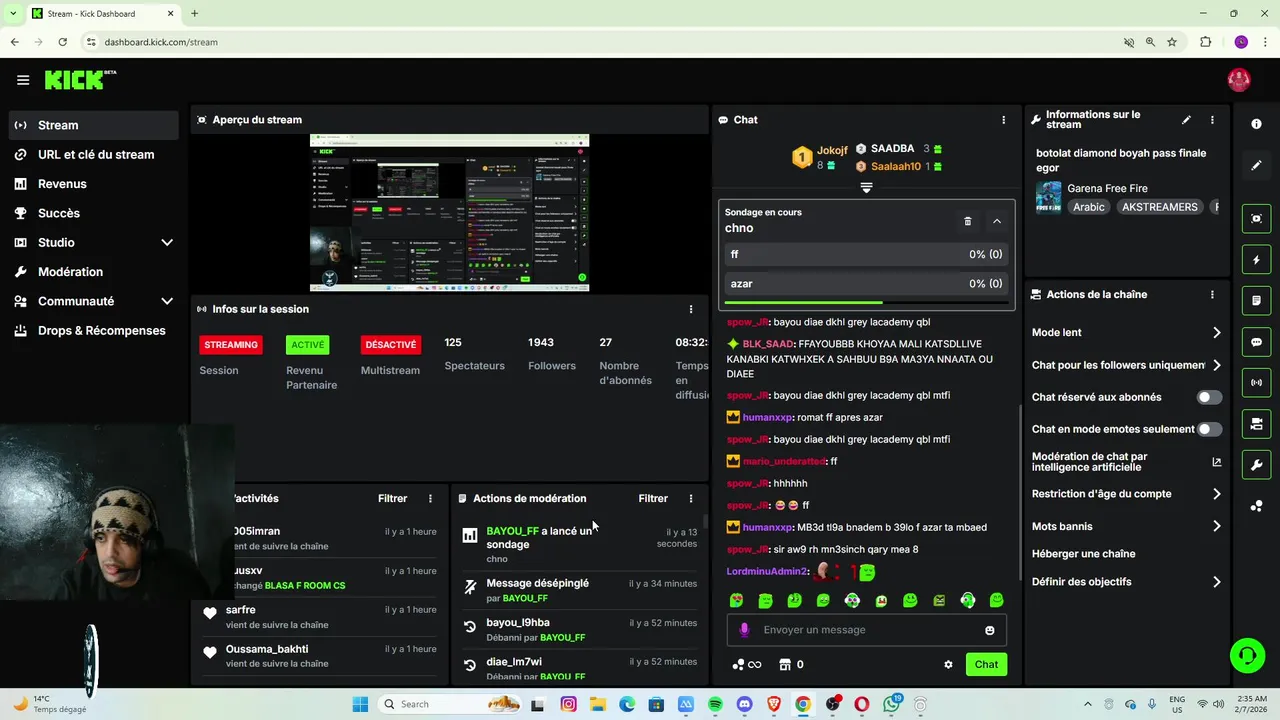Send message with the green Chat button

pyautogui.click(x=986, y=664)
